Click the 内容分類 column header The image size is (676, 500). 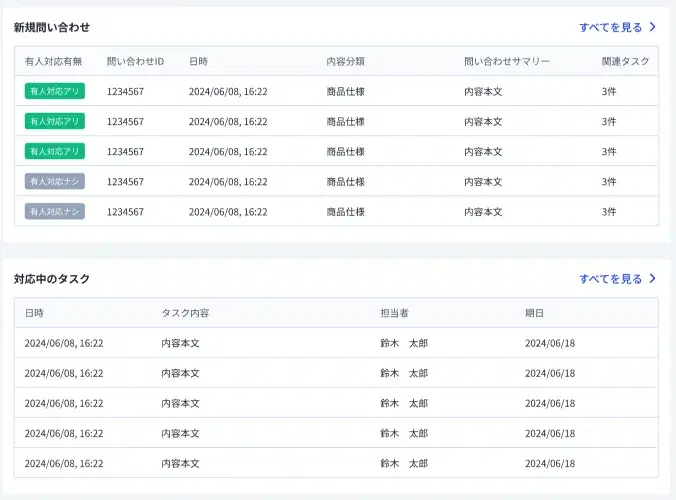(345, 61)
